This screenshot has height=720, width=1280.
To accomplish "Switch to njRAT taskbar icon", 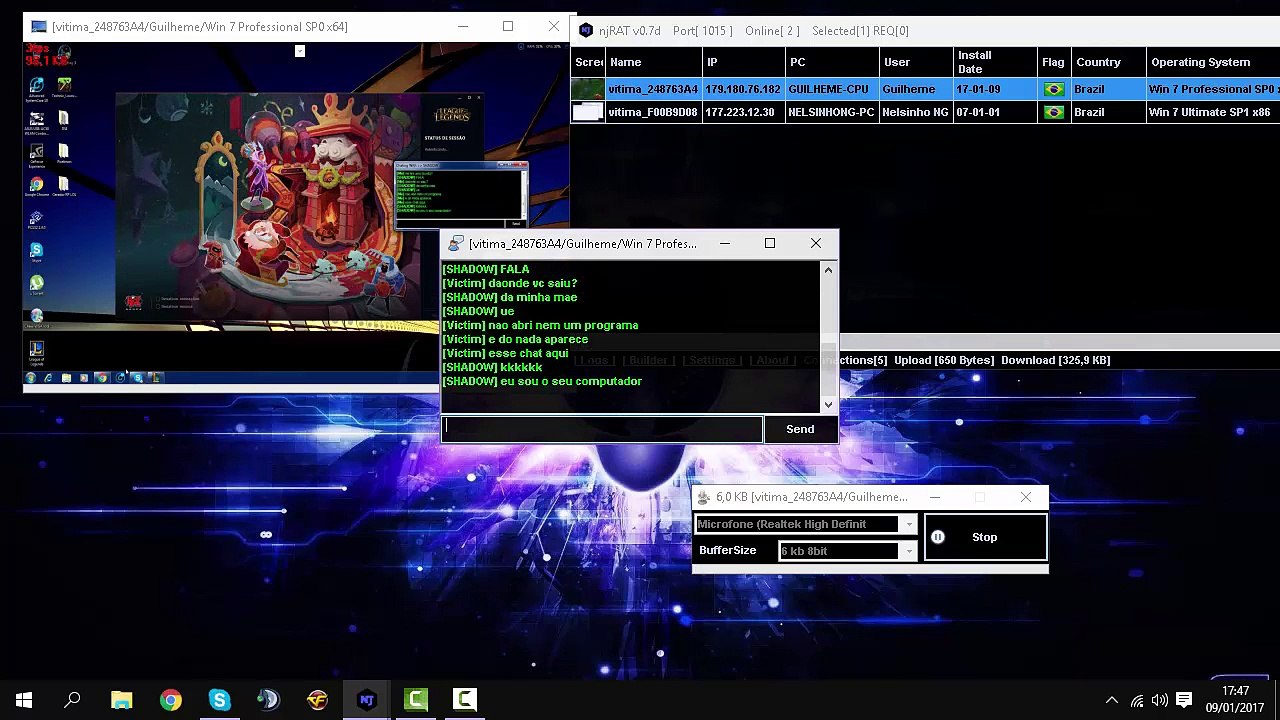I will tap(366, 700).
